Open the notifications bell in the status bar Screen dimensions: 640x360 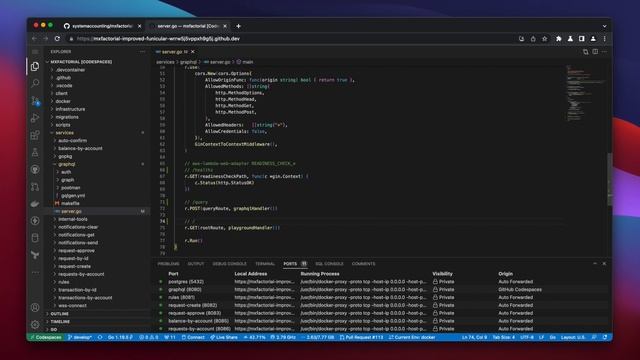click(x=605, y=337)
